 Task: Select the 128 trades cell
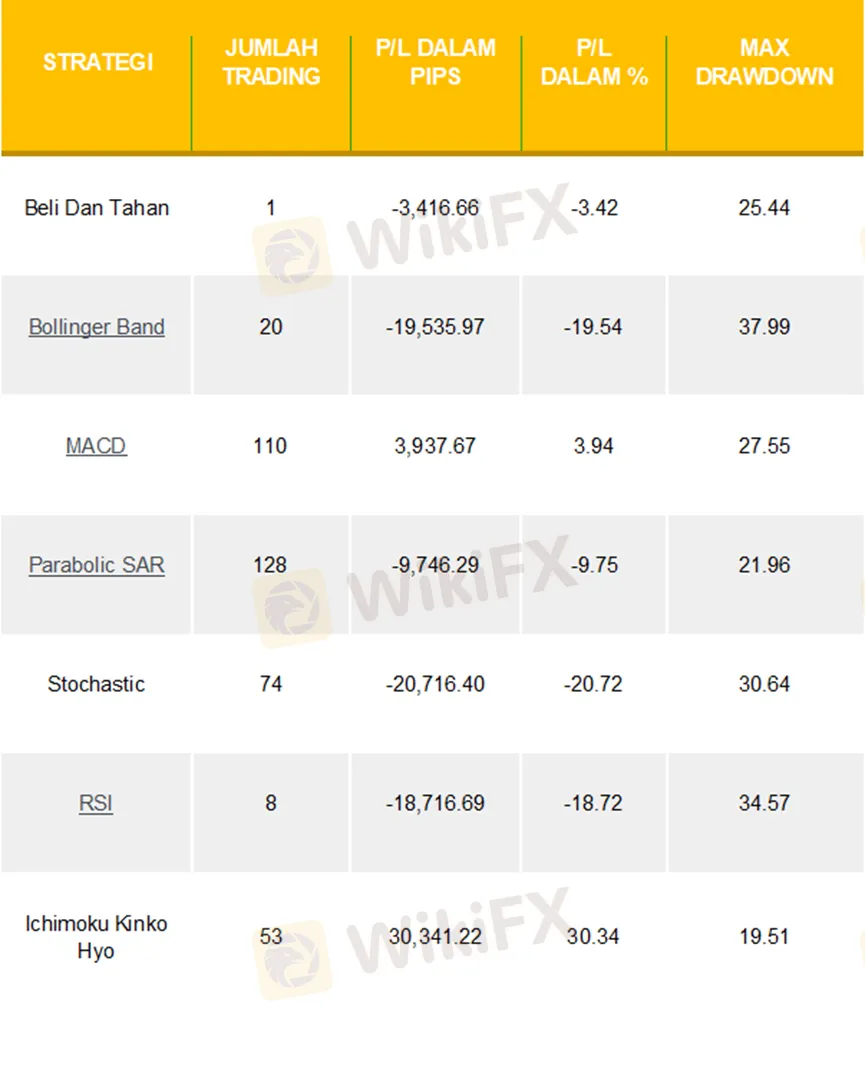[x=270, y=565]
